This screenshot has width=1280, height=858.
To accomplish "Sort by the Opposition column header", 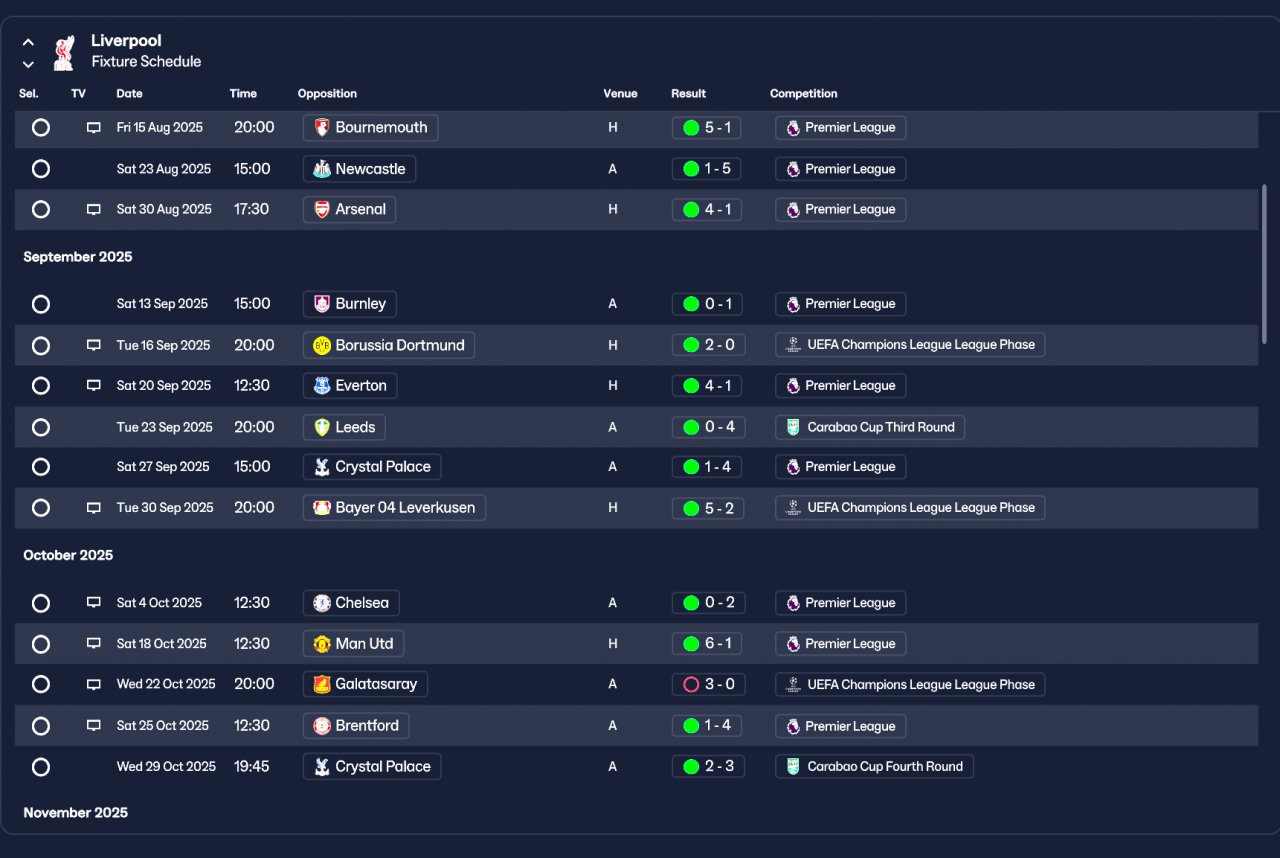I will [x=327, y=94].
